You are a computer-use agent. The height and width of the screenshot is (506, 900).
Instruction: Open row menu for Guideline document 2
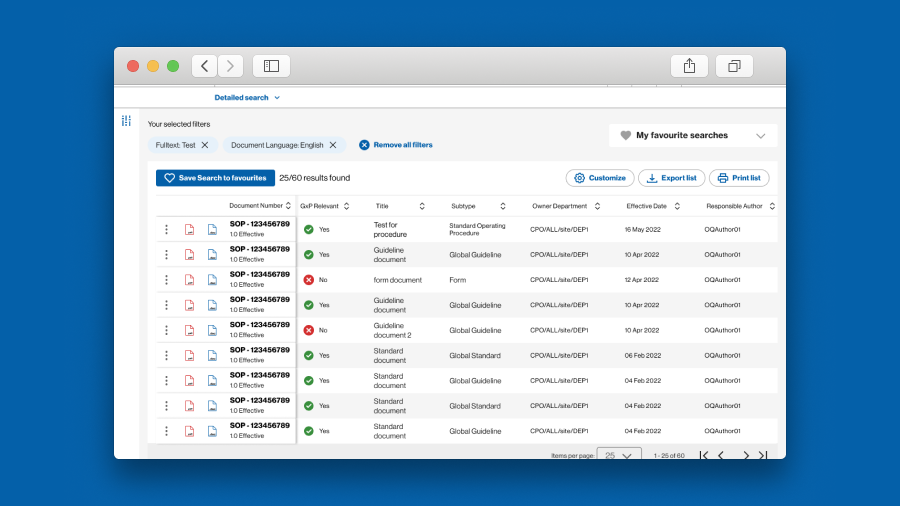tap(166, 330)
